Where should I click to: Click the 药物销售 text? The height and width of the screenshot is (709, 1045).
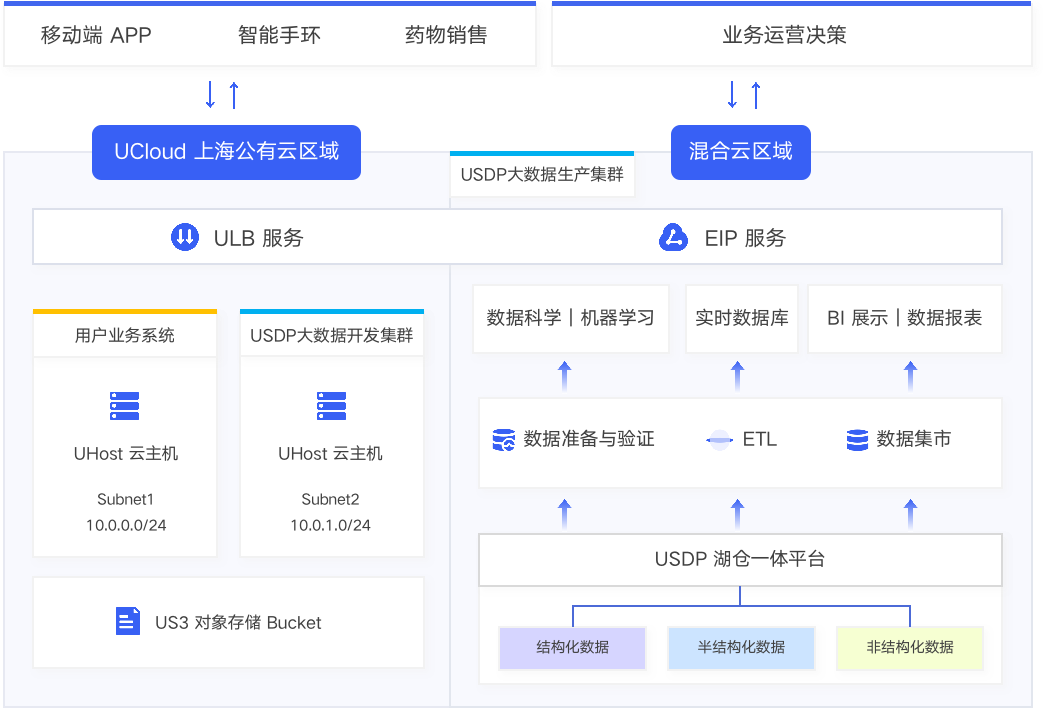tap(446, 35)
